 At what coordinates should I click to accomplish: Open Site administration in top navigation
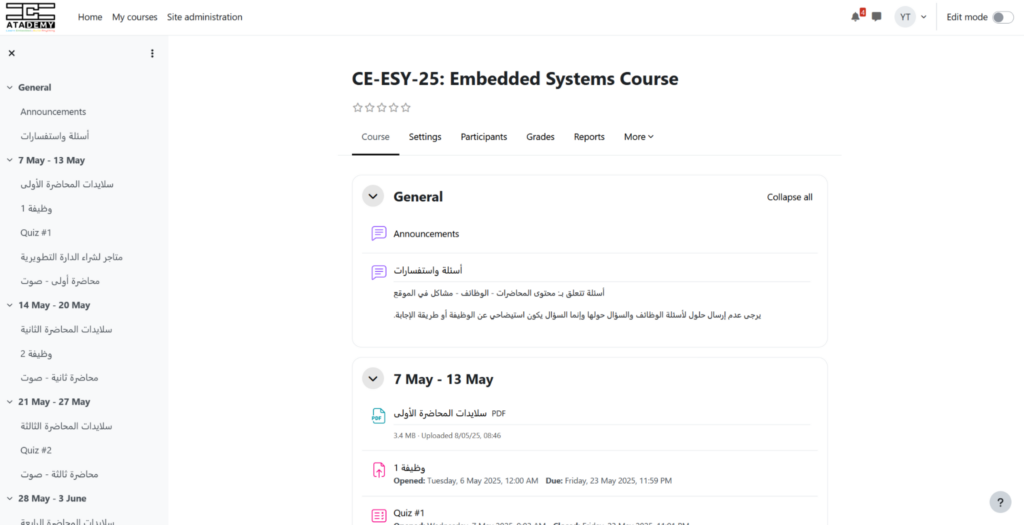point(204,17)
